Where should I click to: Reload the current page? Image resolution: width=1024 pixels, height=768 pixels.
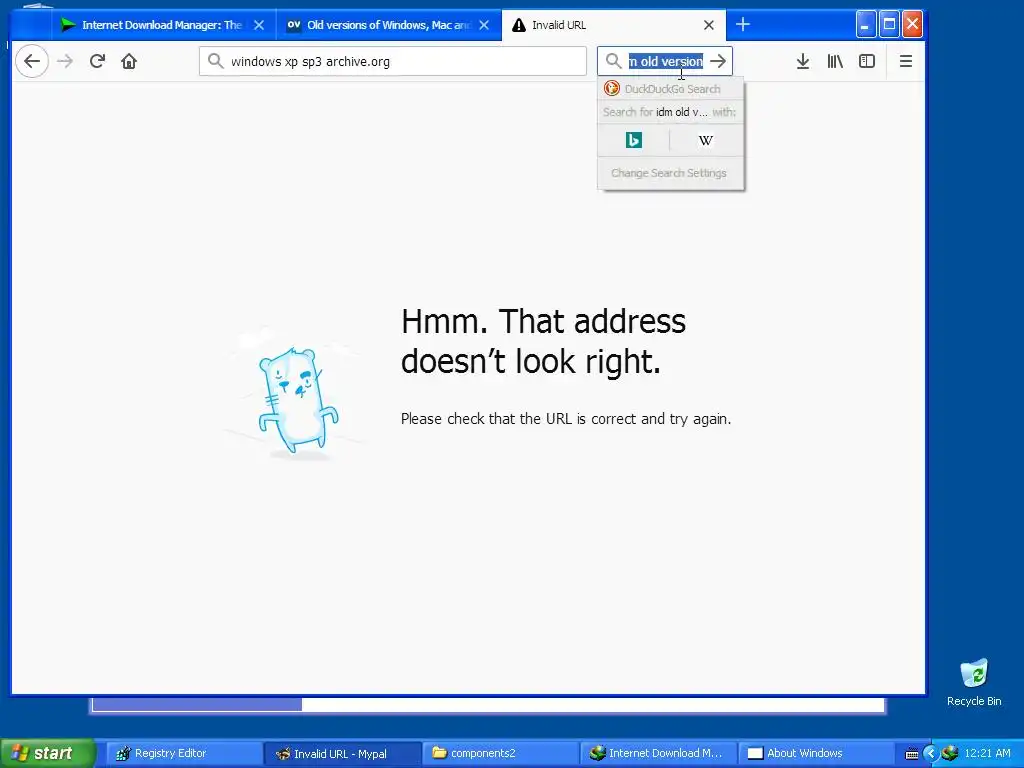[97, 61]
